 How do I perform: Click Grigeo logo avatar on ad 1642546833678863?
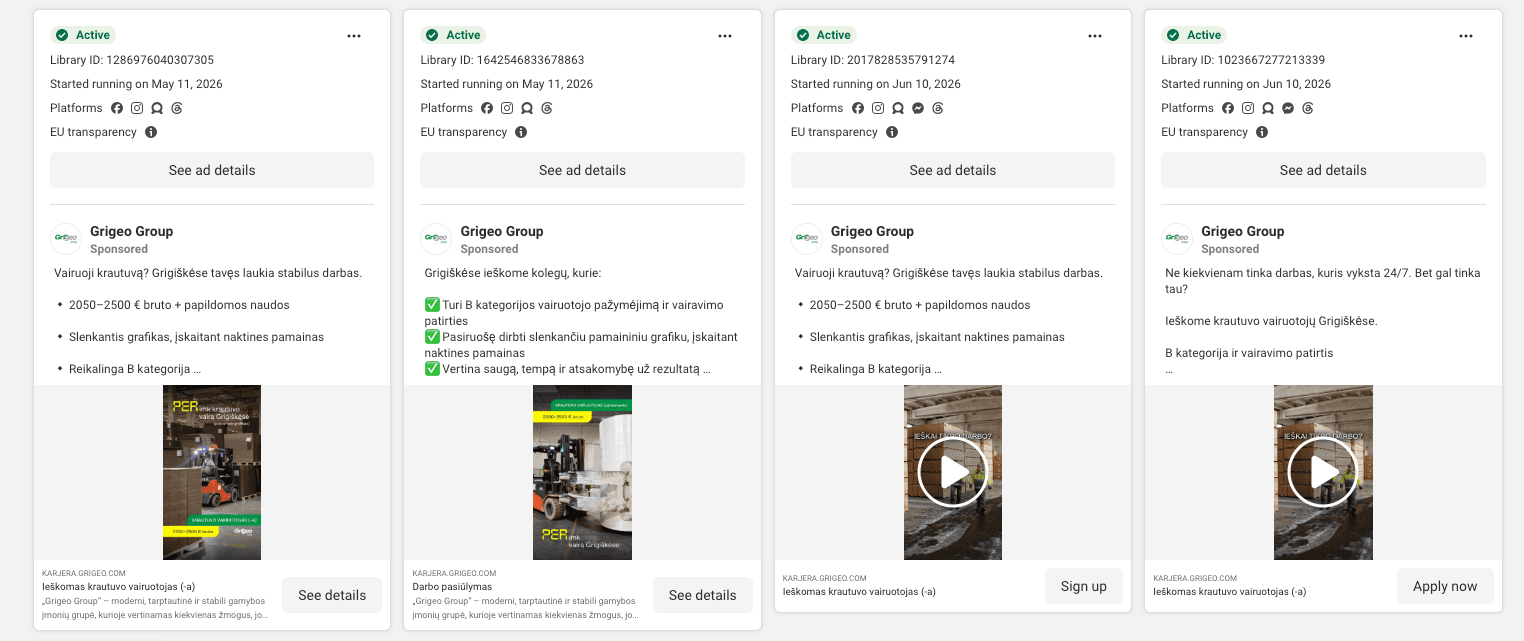pyautogui.click(x=436, y=239)
